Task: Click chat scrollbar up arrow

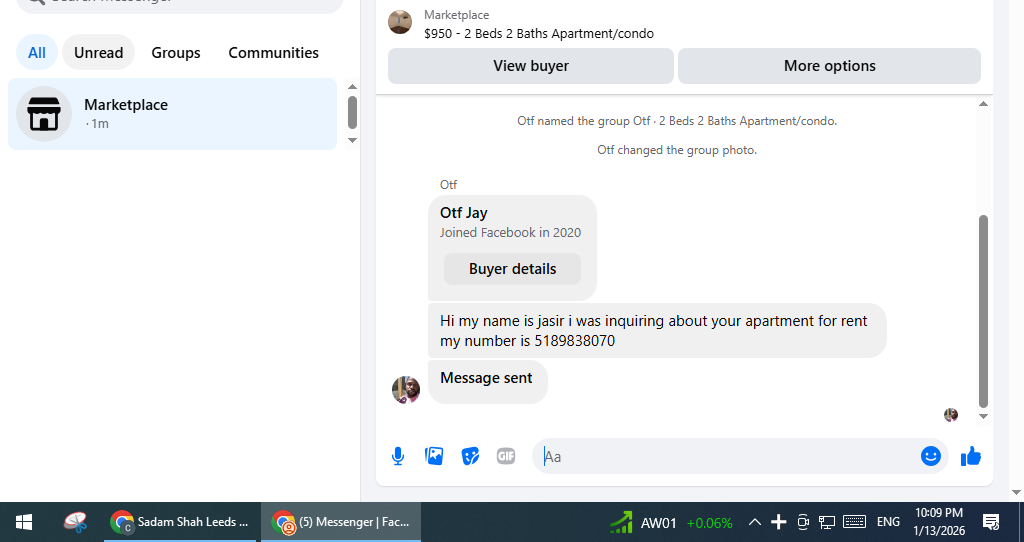Action: tap(984, 104)
